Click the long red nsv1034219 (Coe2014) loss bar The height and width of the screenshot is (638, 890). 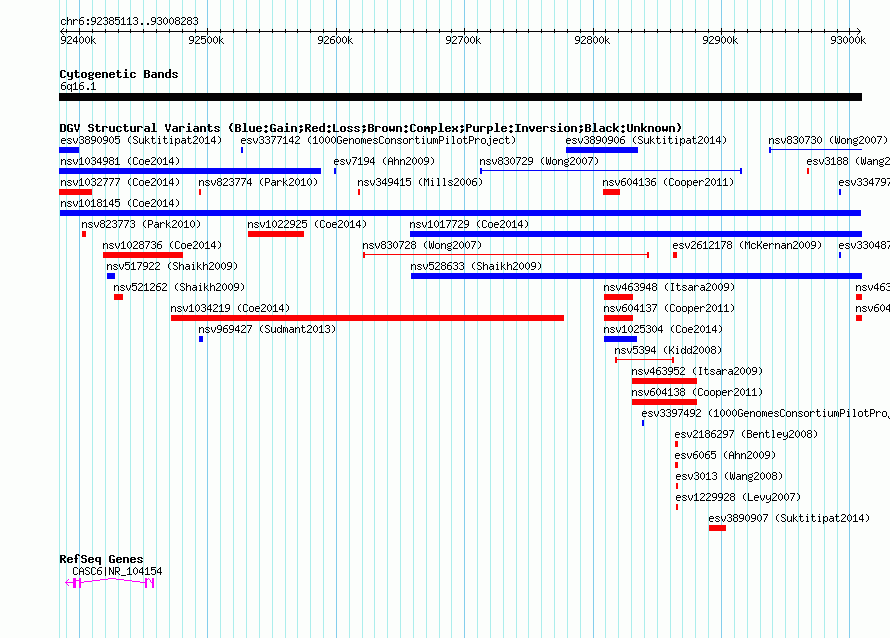367,318
